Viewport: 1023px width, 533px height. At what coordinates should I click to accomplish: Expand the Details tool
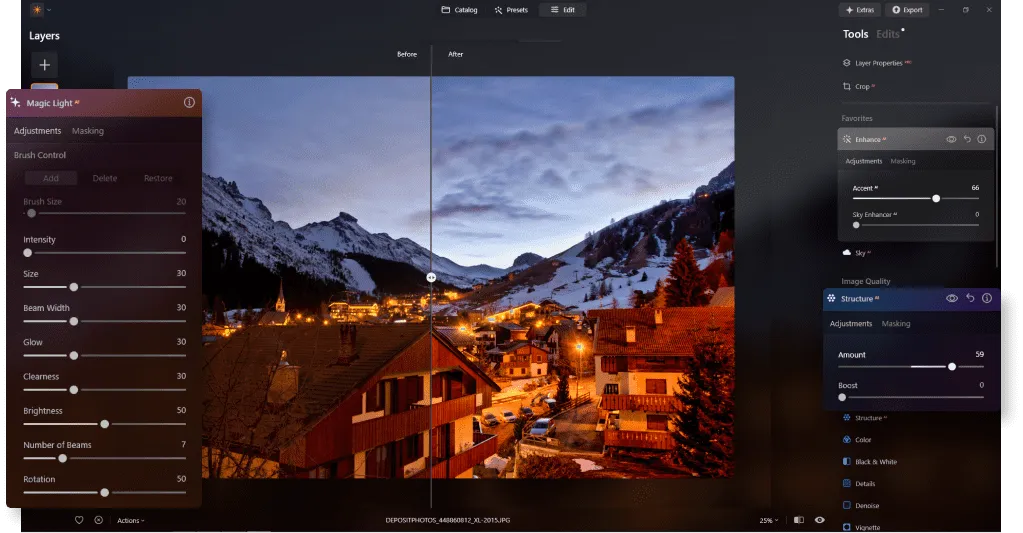859,483
